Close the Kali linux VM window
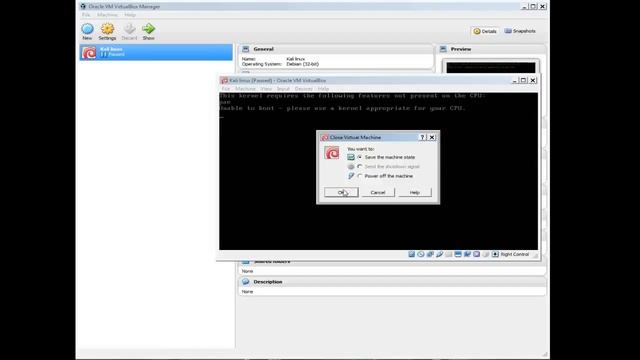Viewport: 640px width, 360px height. [533, 80]
